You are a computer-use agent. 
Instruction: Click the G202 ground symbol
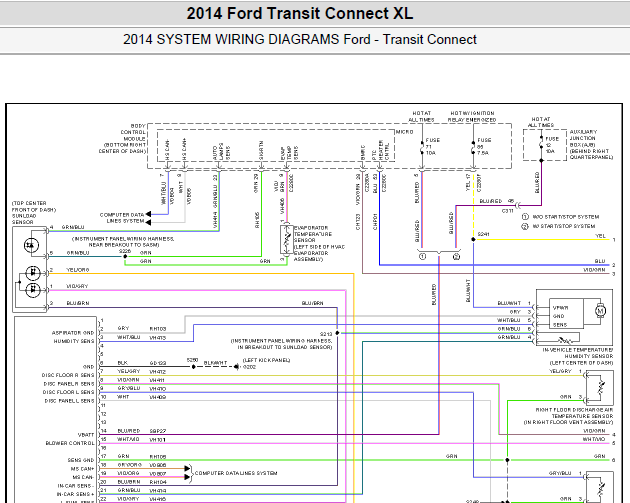tap(237, 366)
